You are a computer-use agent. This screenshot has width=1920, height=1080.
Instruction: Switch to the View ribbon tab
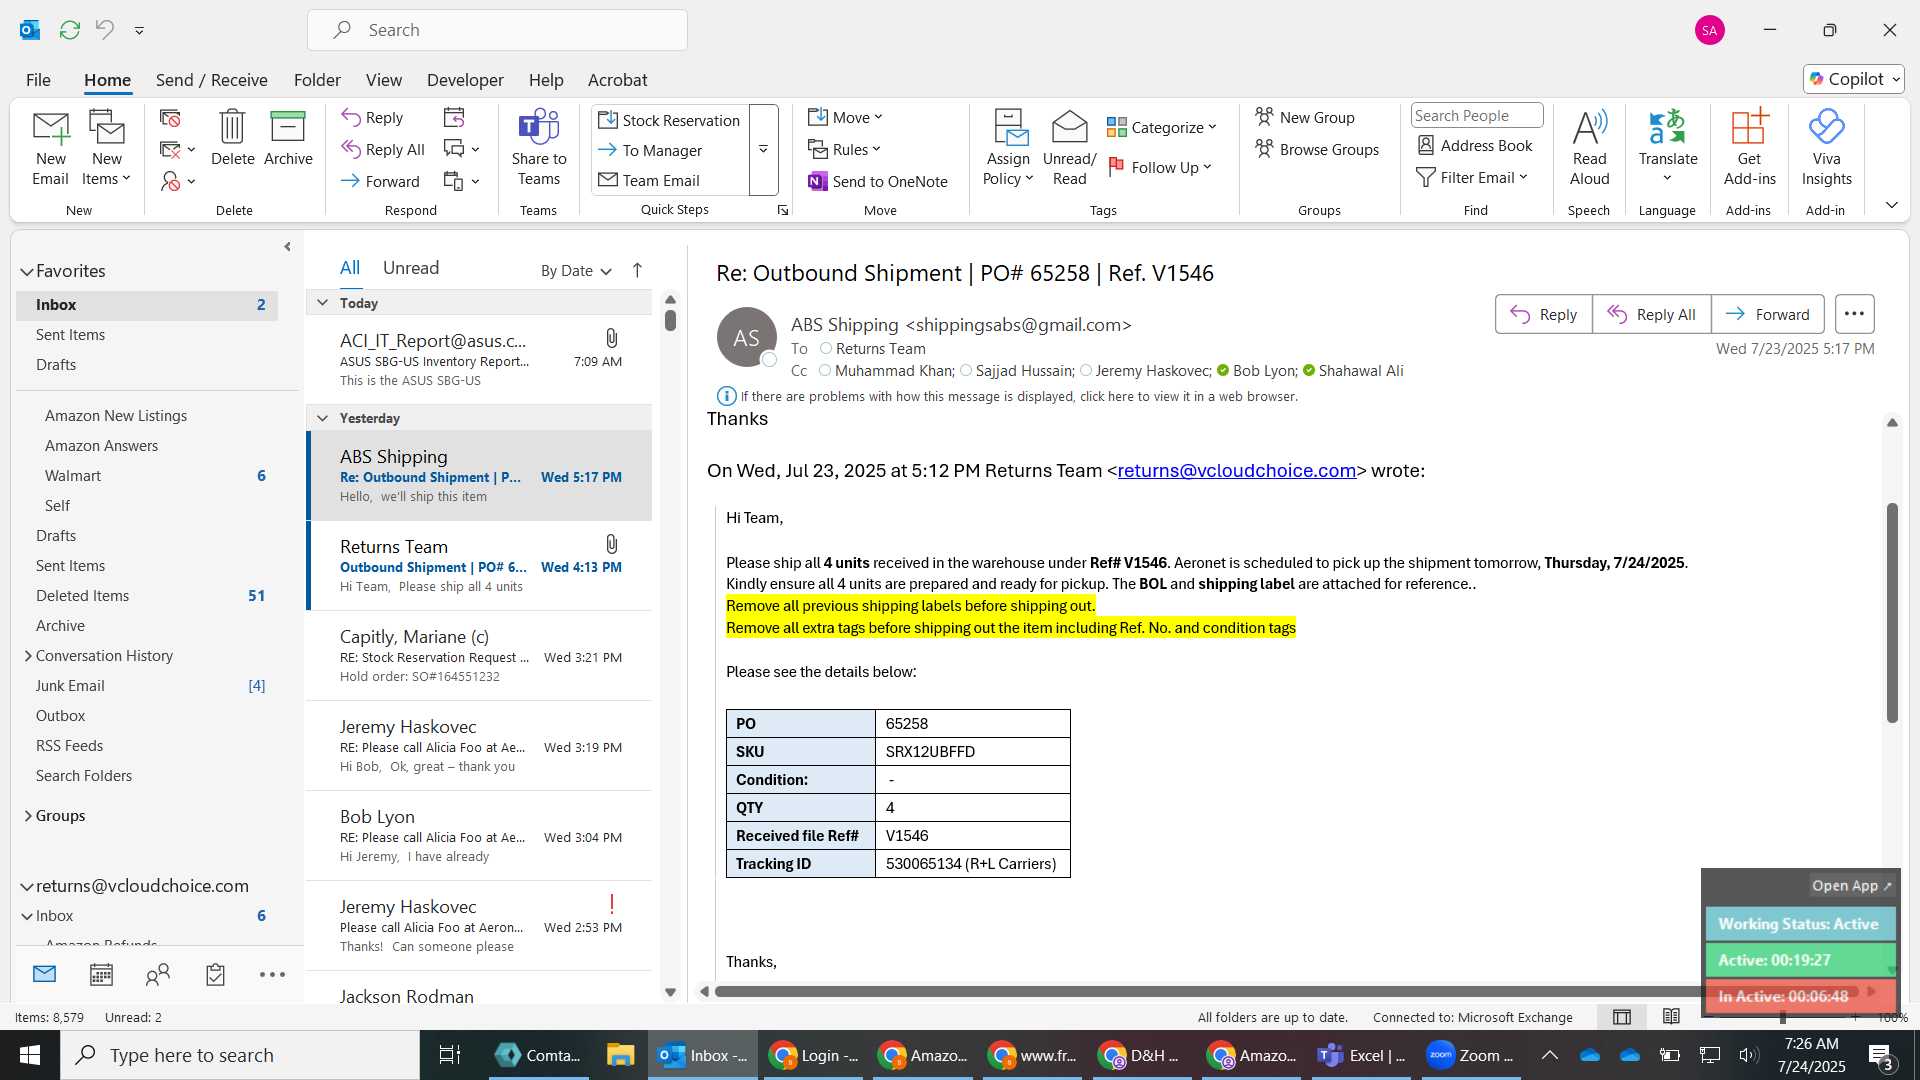pos(383,80)
